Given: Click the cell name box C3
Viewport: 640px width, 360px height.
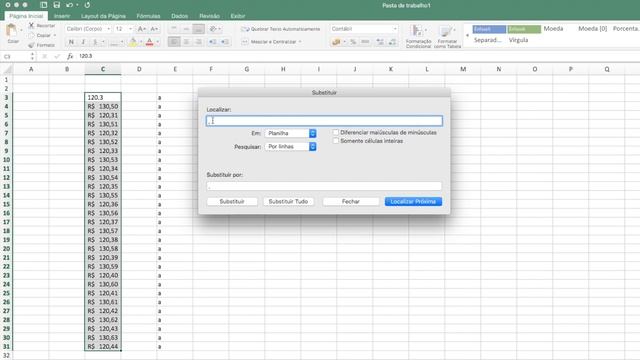Looking at the screenshot, I should pos(15,56).
